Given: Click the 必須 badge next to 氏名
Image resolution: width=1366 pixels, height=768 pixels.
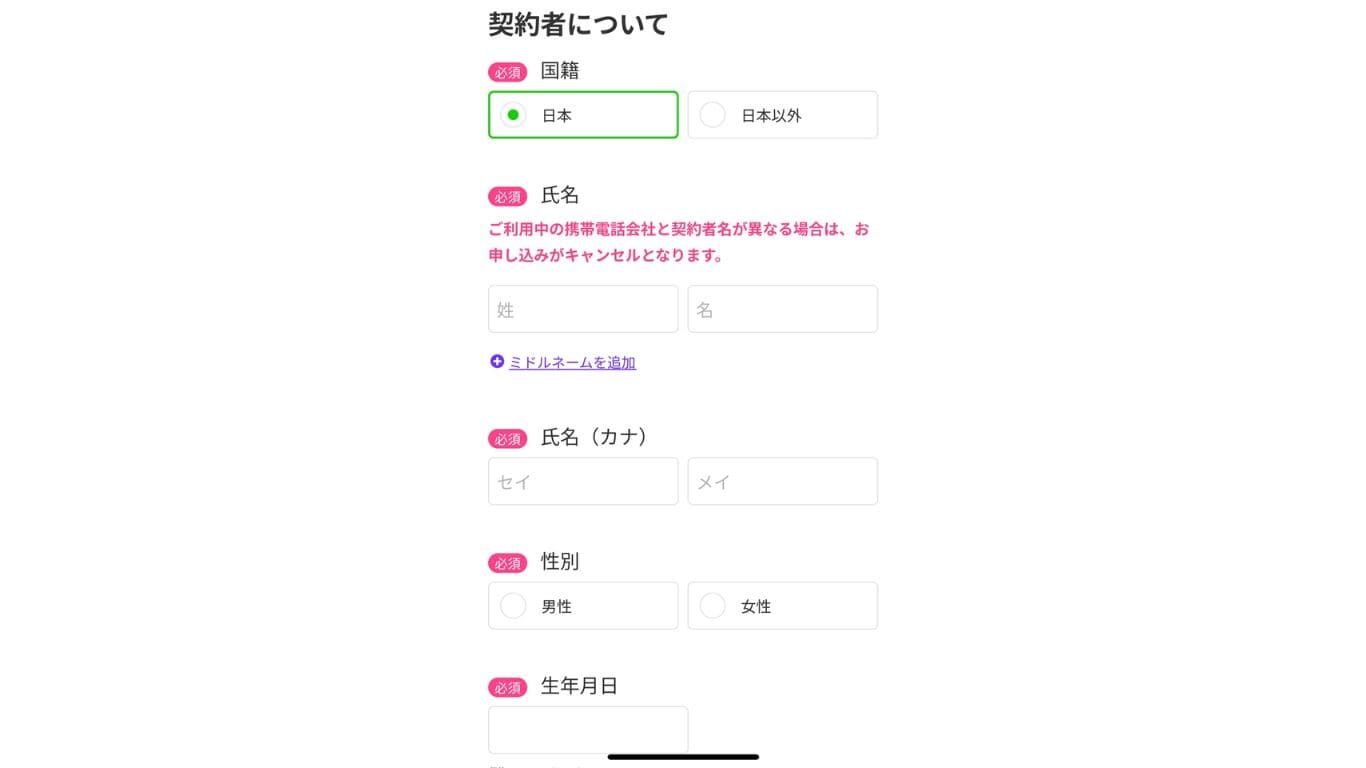Looking at the screenshot, I should 507,196.
